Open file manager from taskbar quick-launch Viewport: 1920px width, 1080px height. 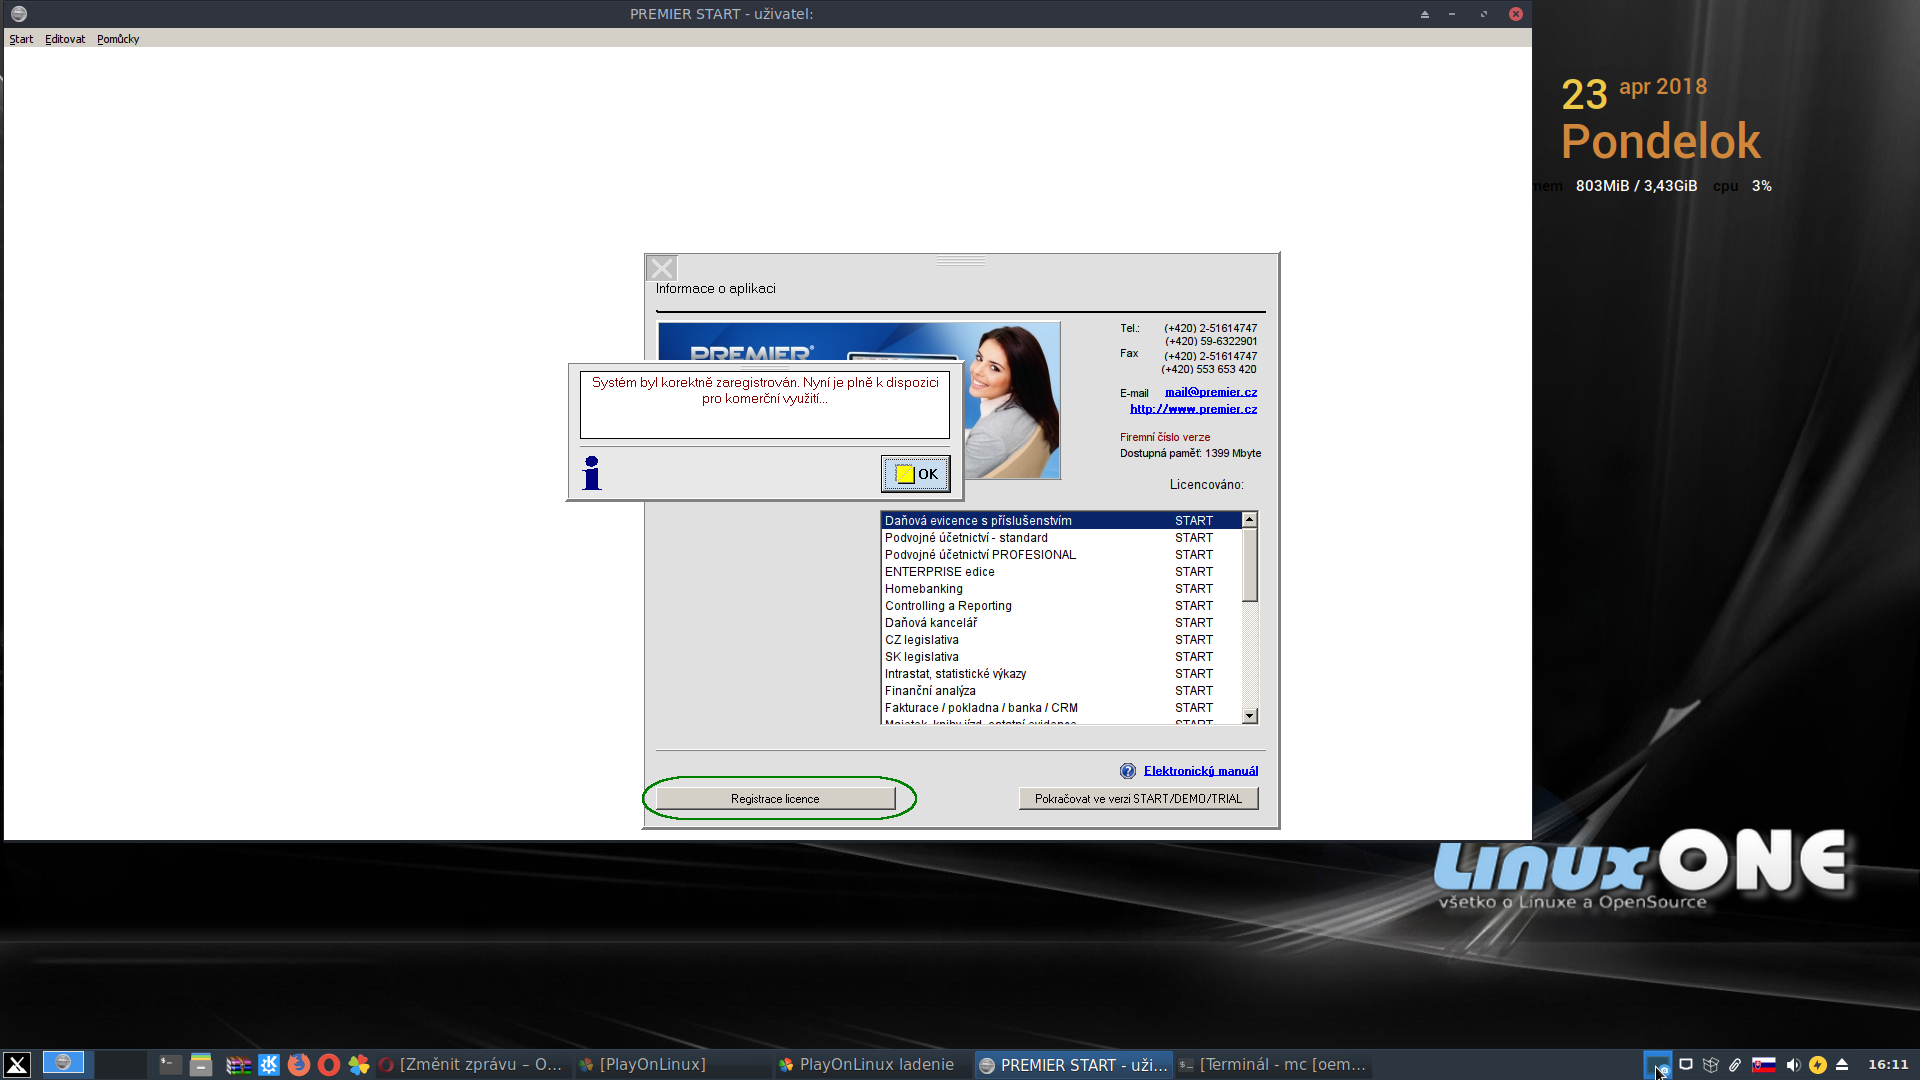pyautogui.click(x=201, y=1065)
